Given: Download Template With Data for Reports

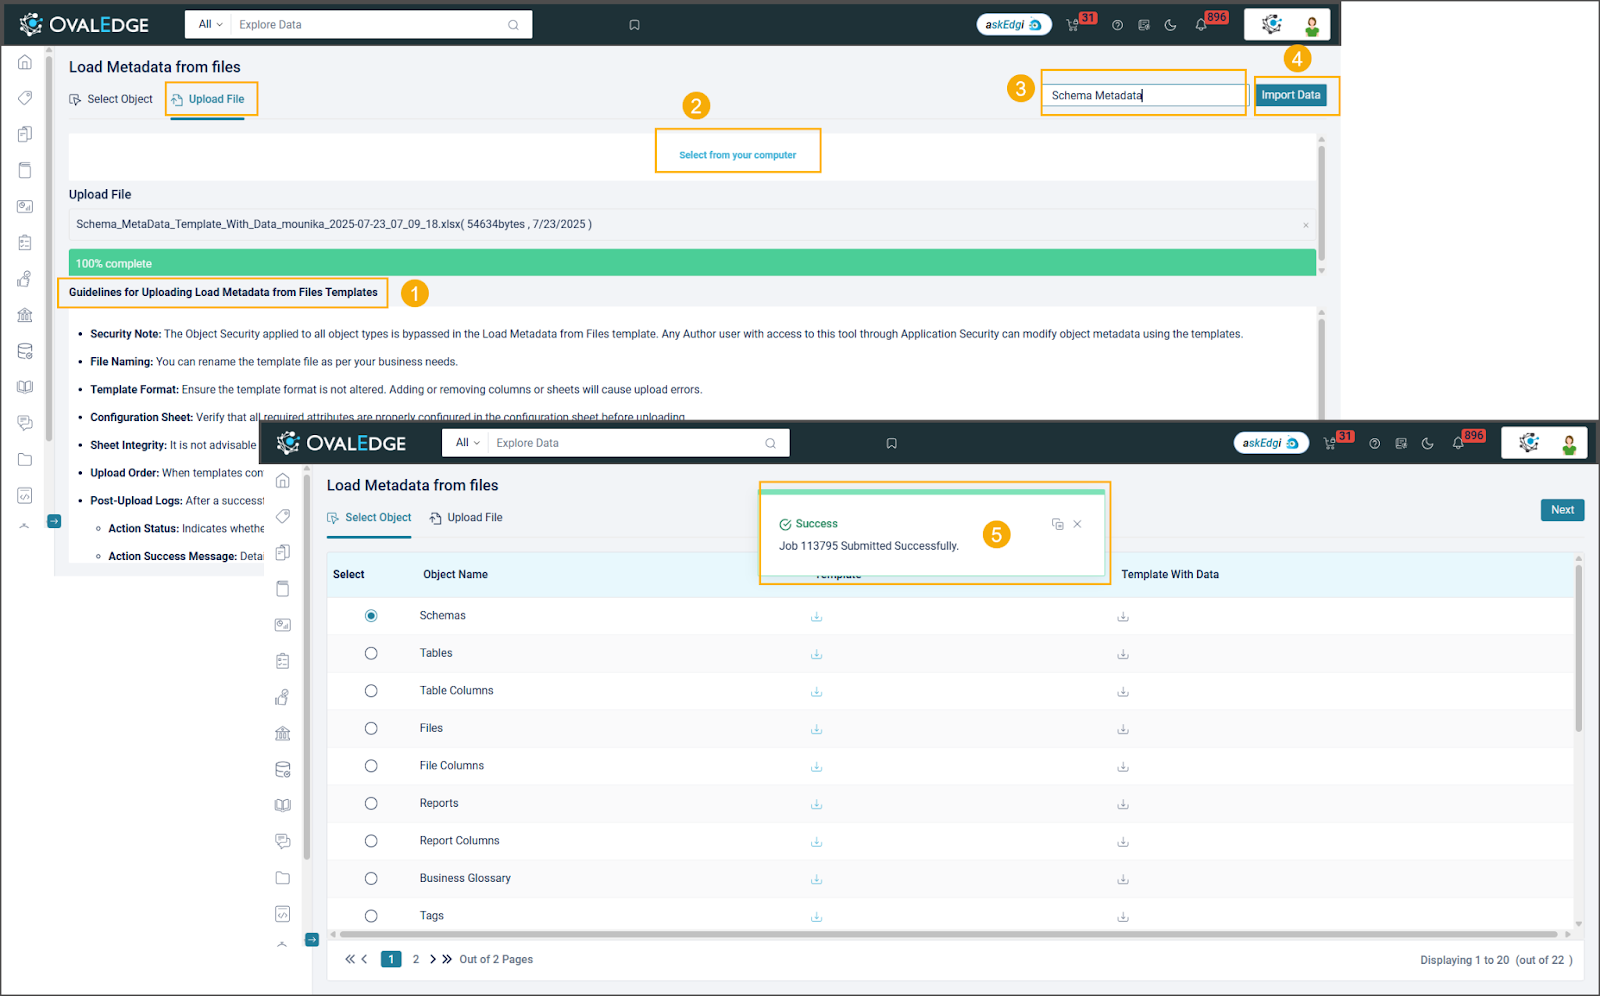Looking at the screenshot, I should pyautogui.click(x=1123, y=804).
